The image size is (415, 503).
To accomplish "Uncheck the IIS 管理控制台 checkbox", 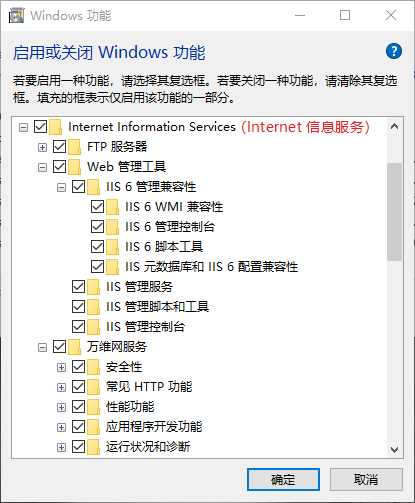I will coord(78,327).
